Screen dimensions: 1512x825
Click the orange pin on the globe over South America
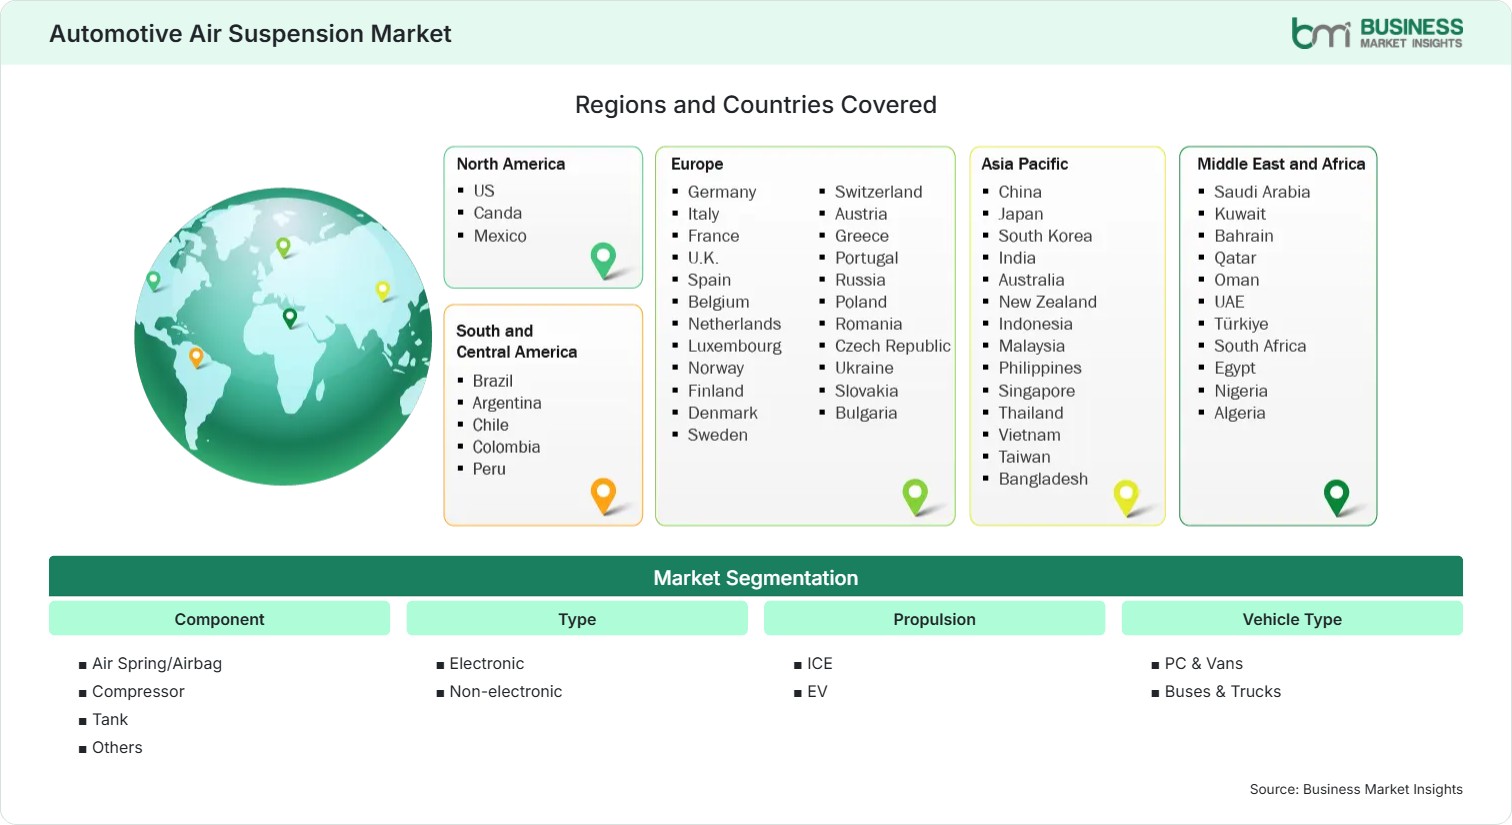pos(196,357)
